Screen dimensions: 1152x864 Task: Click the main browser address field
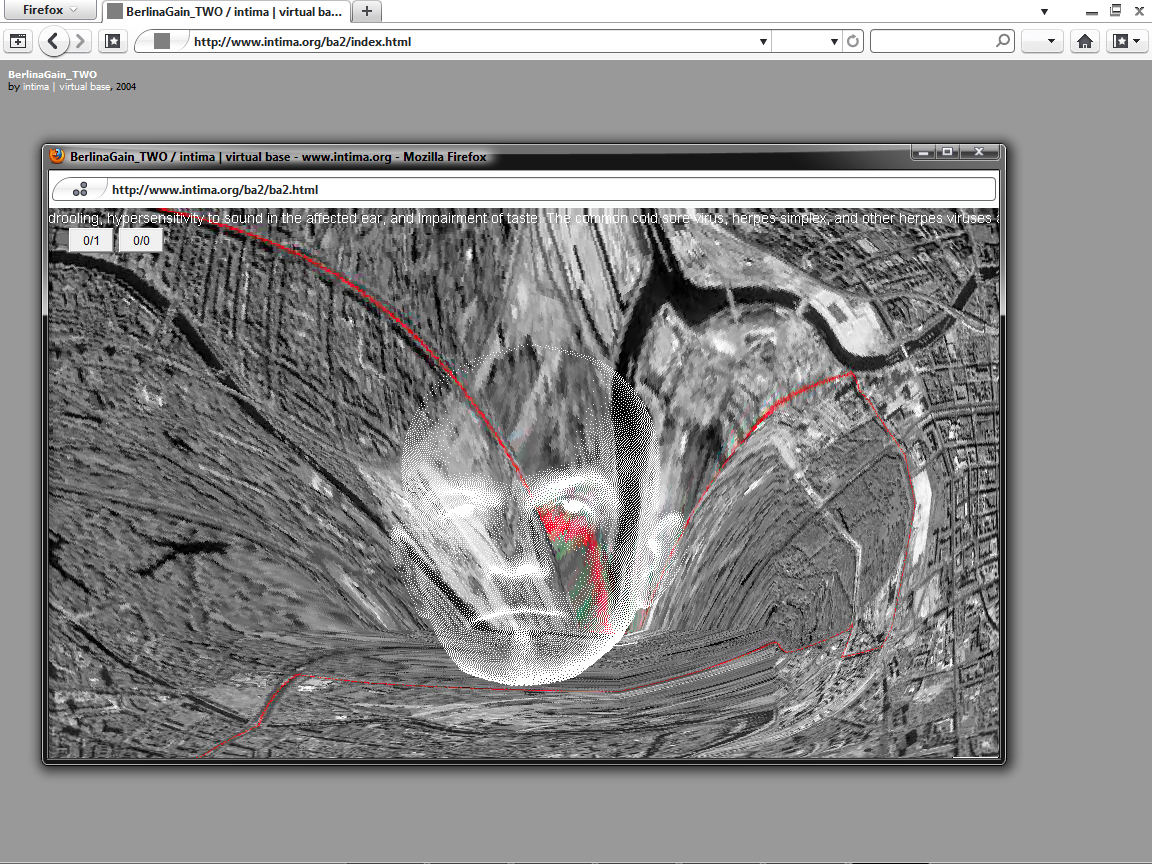coord(470,42)
